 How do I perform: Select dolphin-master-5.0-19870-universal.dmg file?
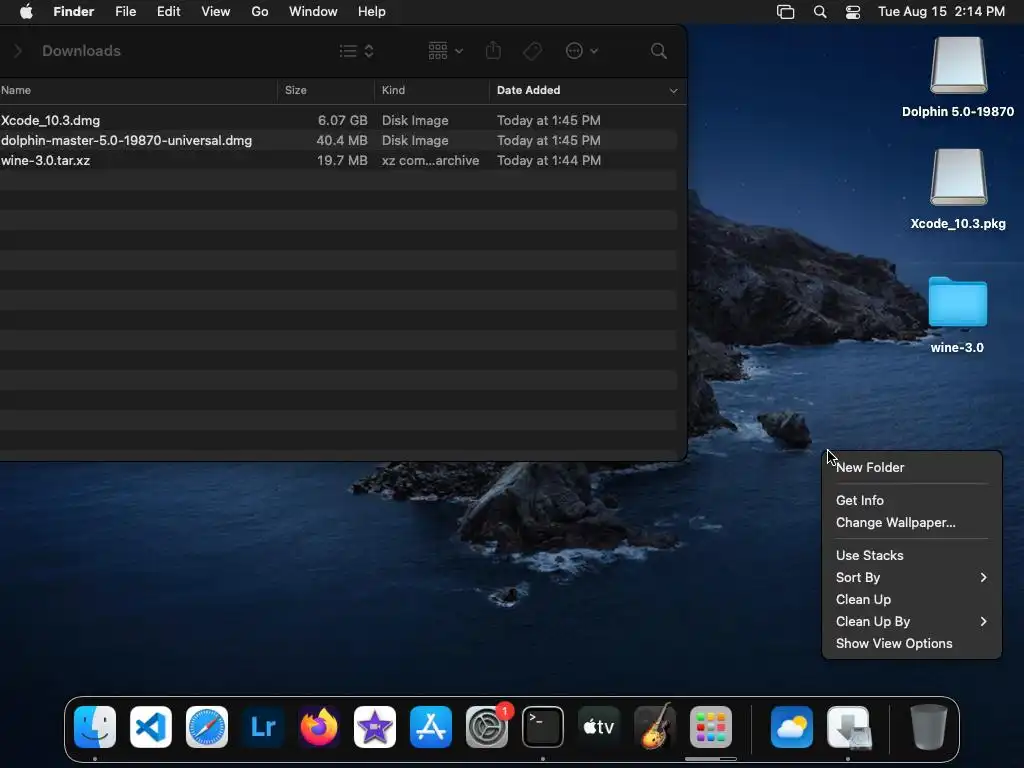point(126,140)
